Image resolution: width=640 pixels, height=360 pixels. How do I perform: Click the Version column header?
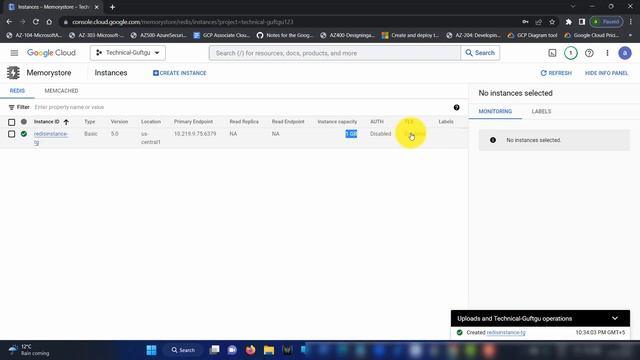tap(119, 122)
